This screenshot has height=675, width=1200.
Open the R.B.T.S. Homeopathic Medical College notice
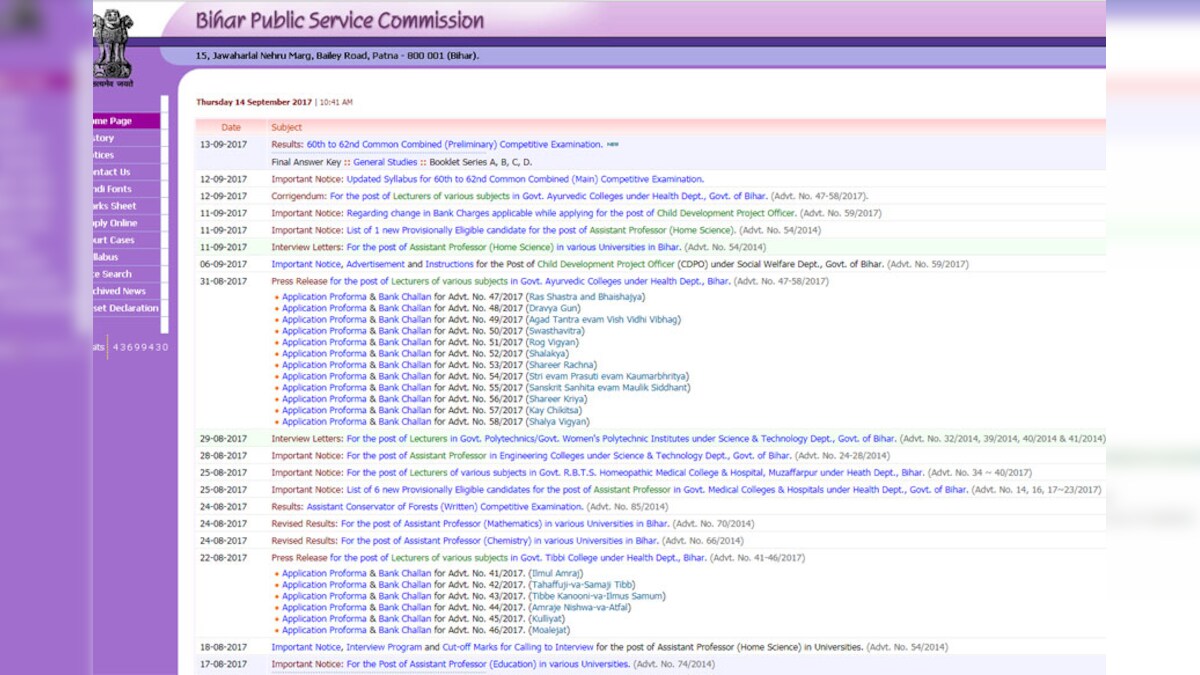click(x=635, y=473)
